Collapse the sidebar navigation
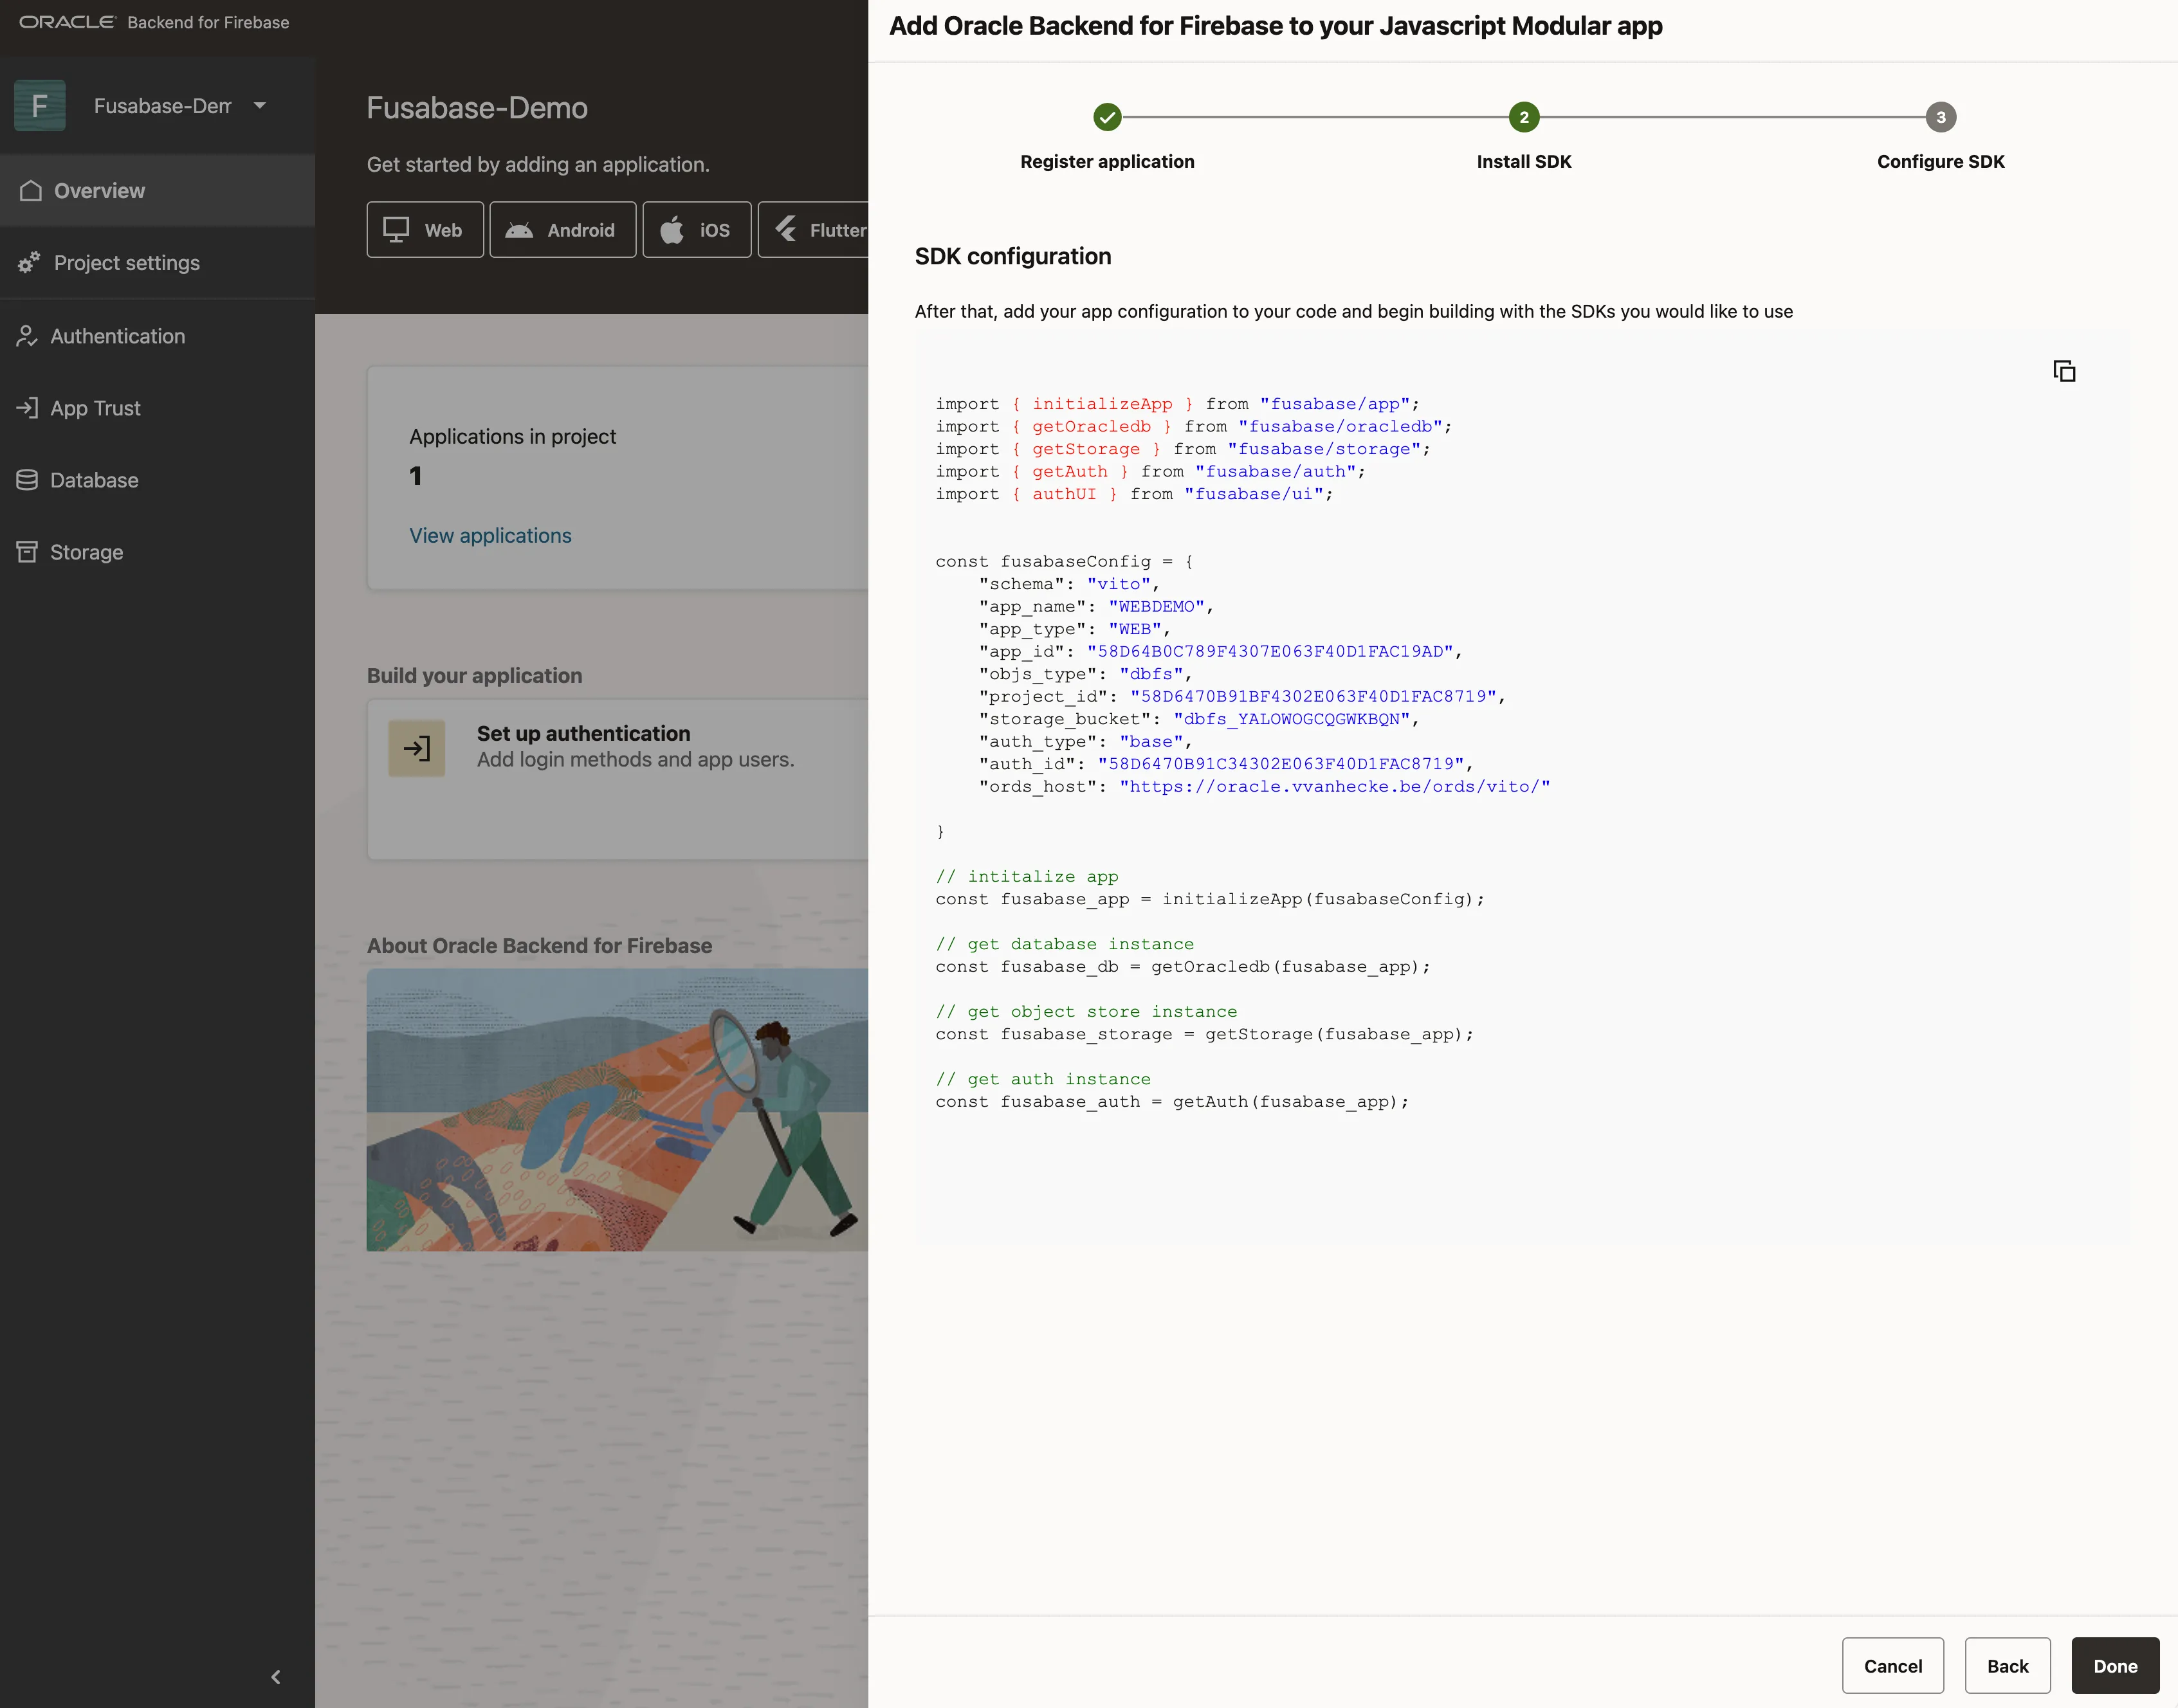 pyautogui.click(x=276, y=1676)
